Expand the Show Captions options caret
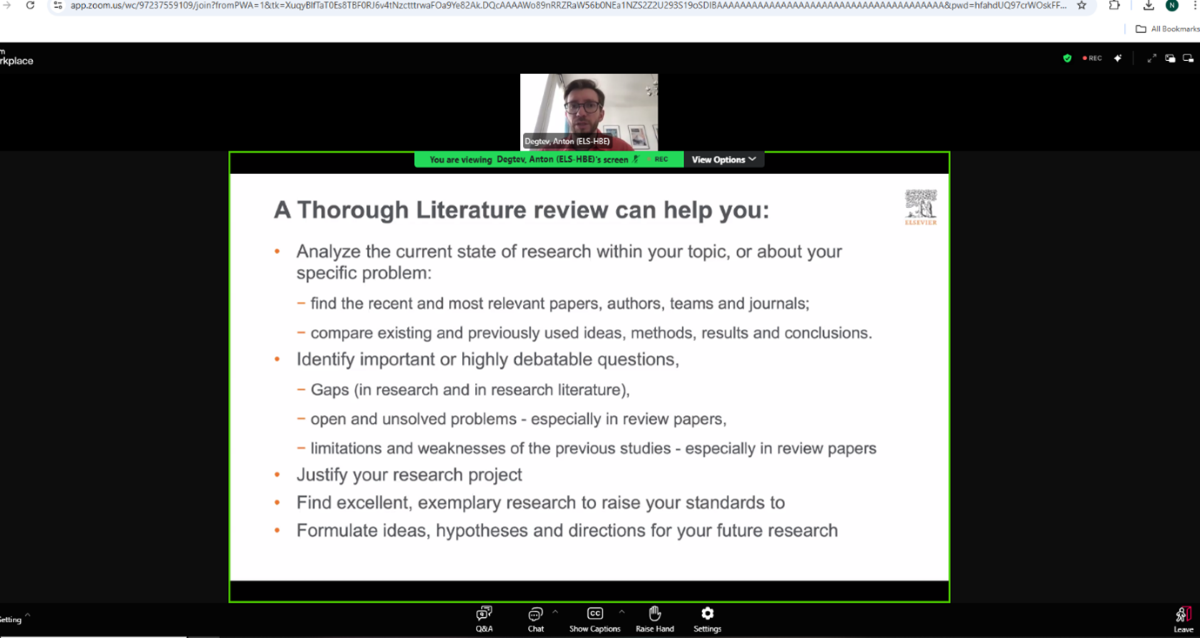 pos(621,611)
